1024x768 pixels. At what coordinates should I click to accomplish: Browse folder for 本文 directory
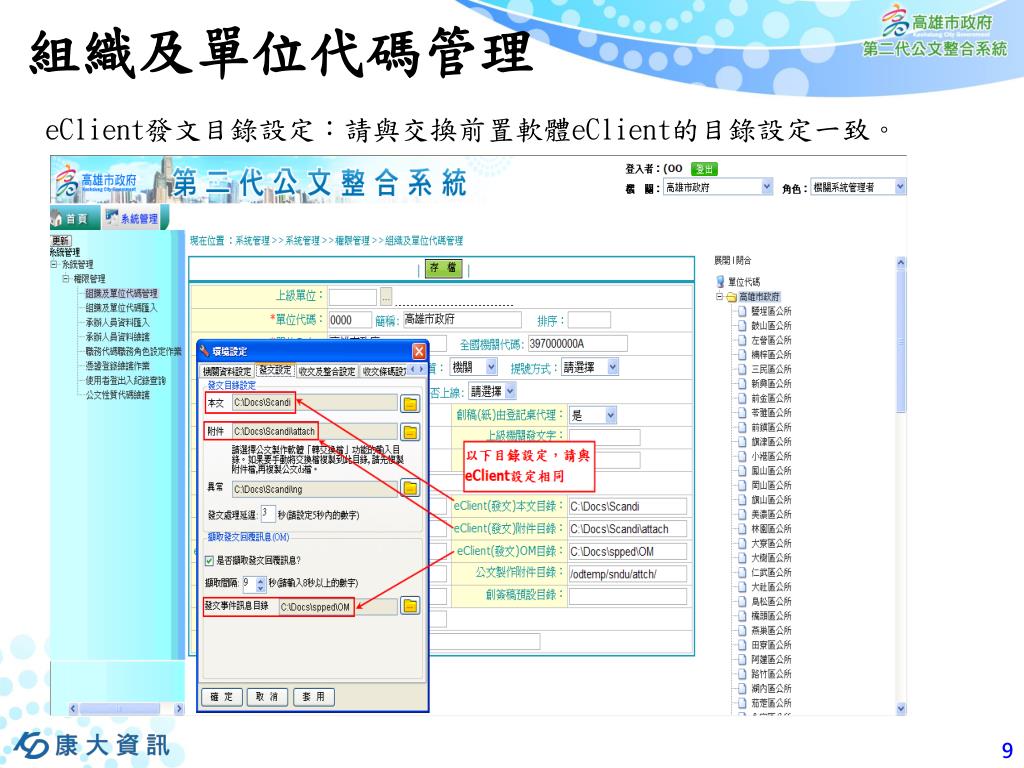[410, 404]
